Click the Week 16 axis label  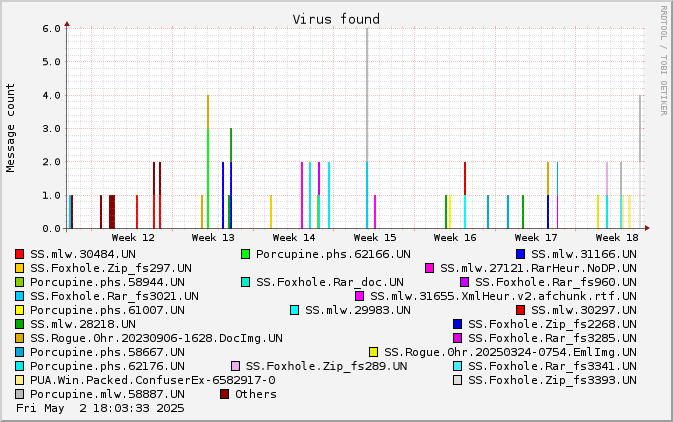pyautogui.click(x=455, y=238)
